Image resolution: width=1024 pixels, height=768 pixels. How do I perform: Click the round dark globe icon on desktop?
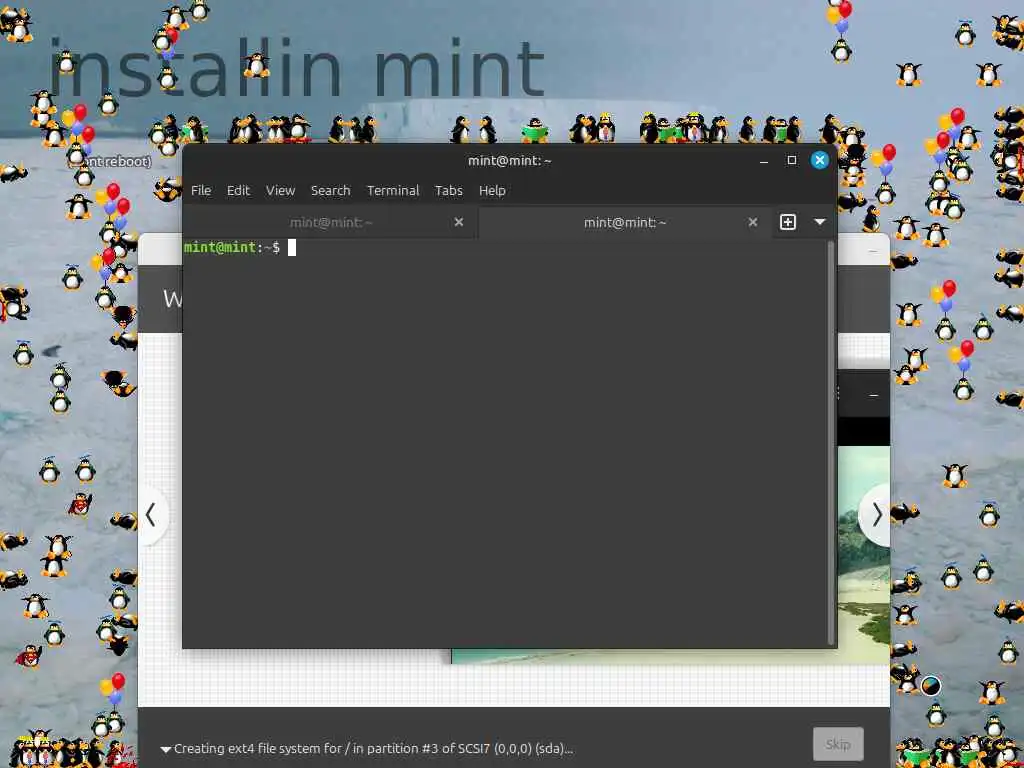pos(931,686)
